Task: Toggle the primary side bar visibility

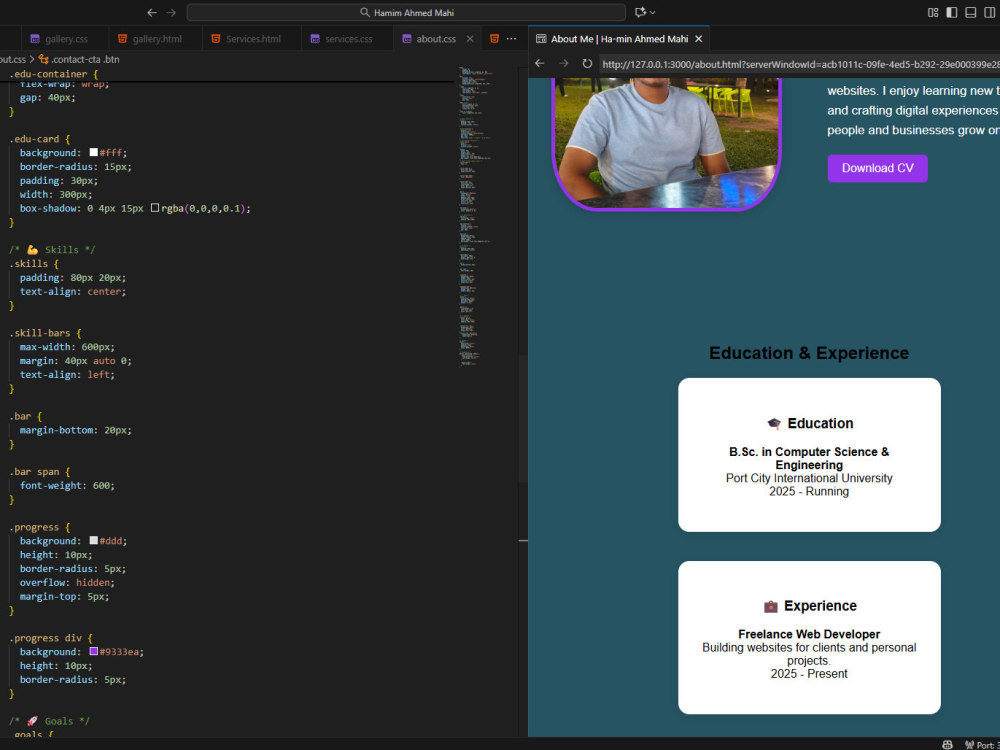Action: point(952,12)
